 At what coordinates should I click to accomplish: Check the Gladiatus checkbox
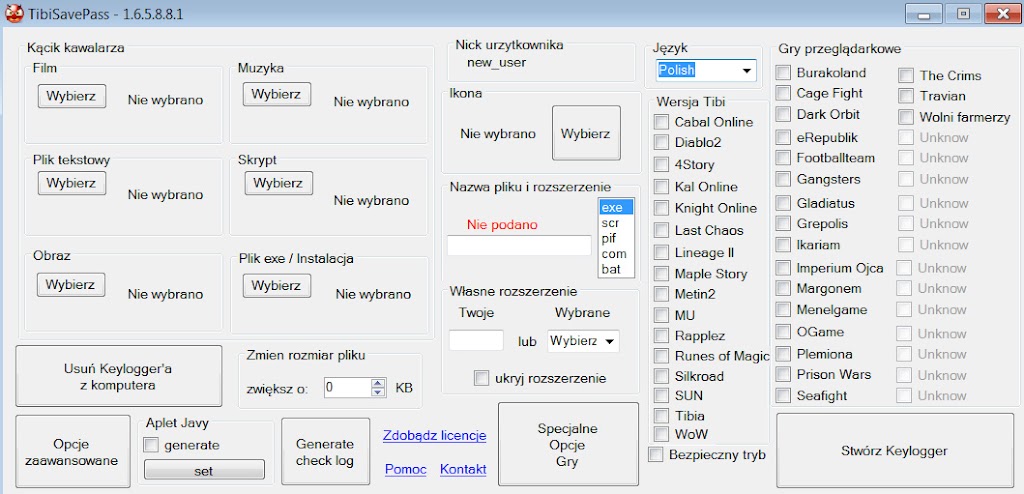(x=783, y=203)
